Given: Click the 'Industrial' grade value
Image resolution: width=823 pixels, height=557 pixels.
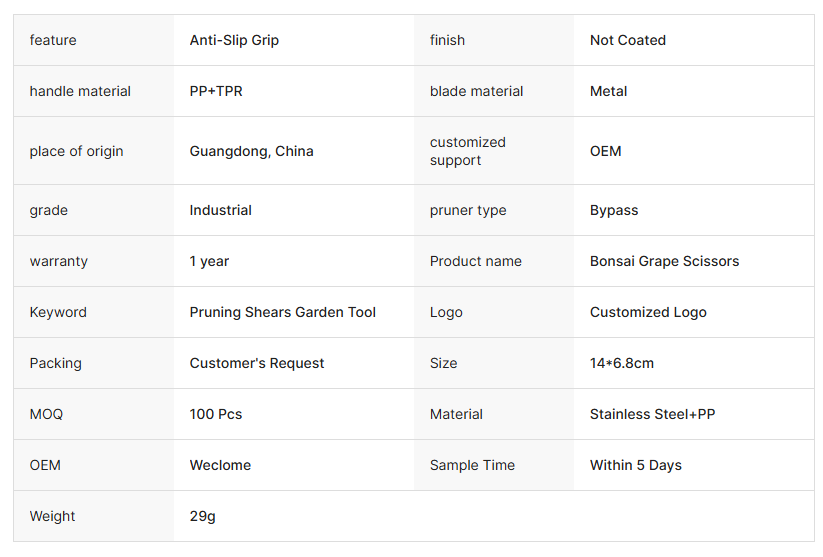Looking at the screenshot, I should 220,210.
